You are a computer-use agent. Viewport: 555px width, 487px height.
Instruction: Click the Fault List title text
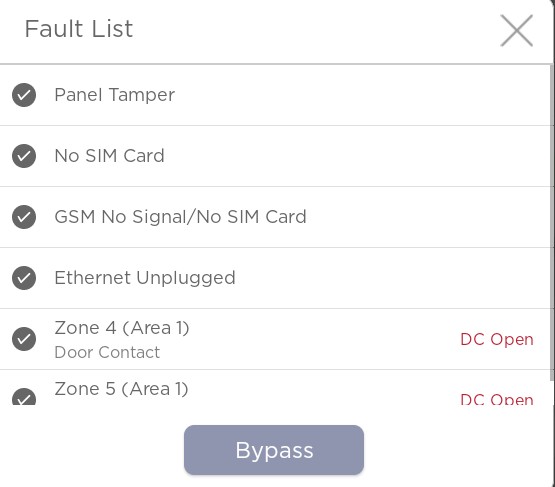pos(79,29)
